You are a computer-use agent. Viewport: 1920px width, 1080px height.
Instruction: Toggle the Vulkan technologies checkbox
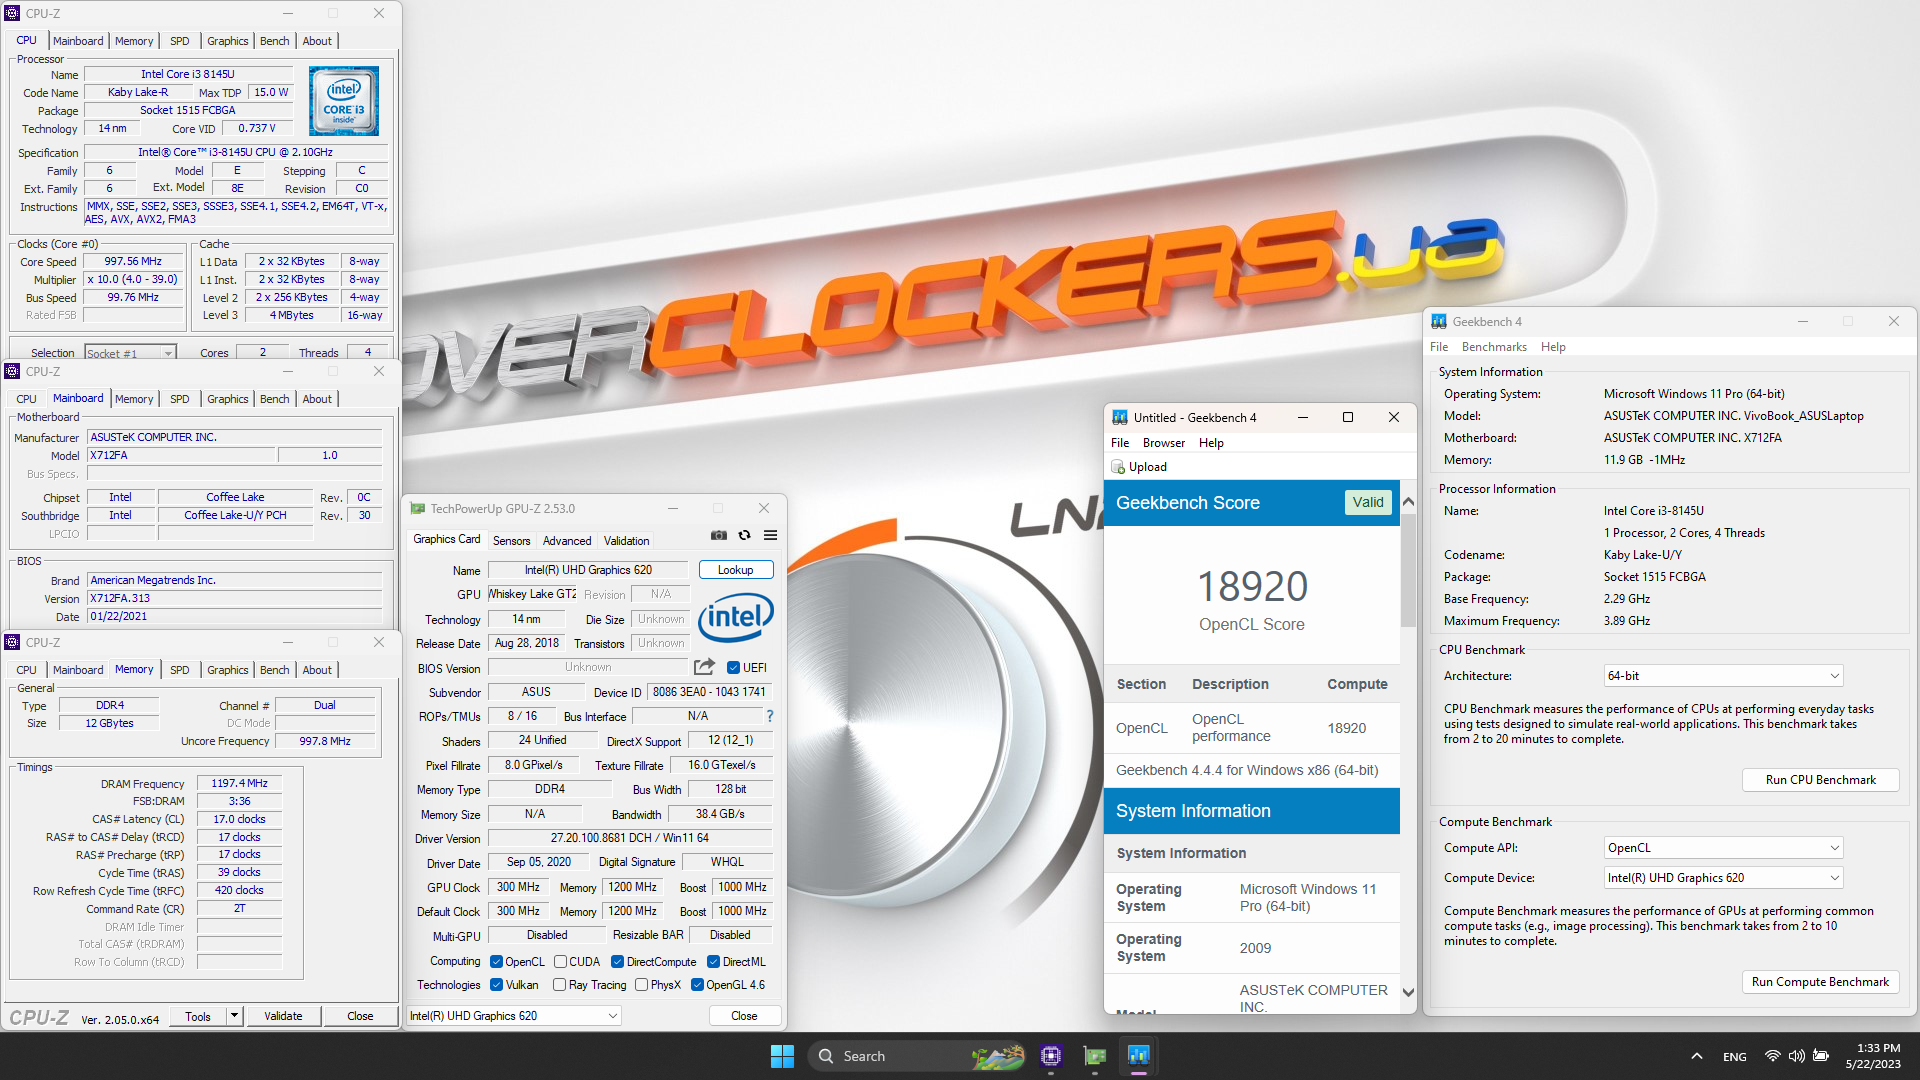(x=496, y=985)
